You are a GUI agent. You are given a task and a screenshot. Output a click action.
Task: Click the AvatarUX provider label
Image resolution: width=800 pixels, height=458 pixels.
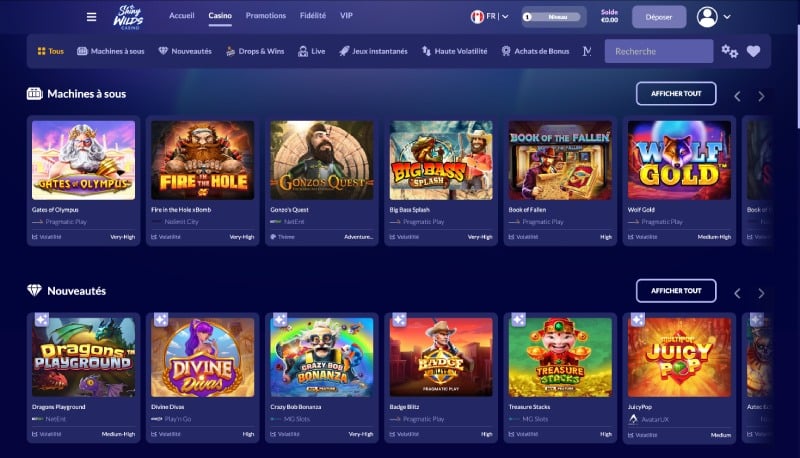[655, 420]
